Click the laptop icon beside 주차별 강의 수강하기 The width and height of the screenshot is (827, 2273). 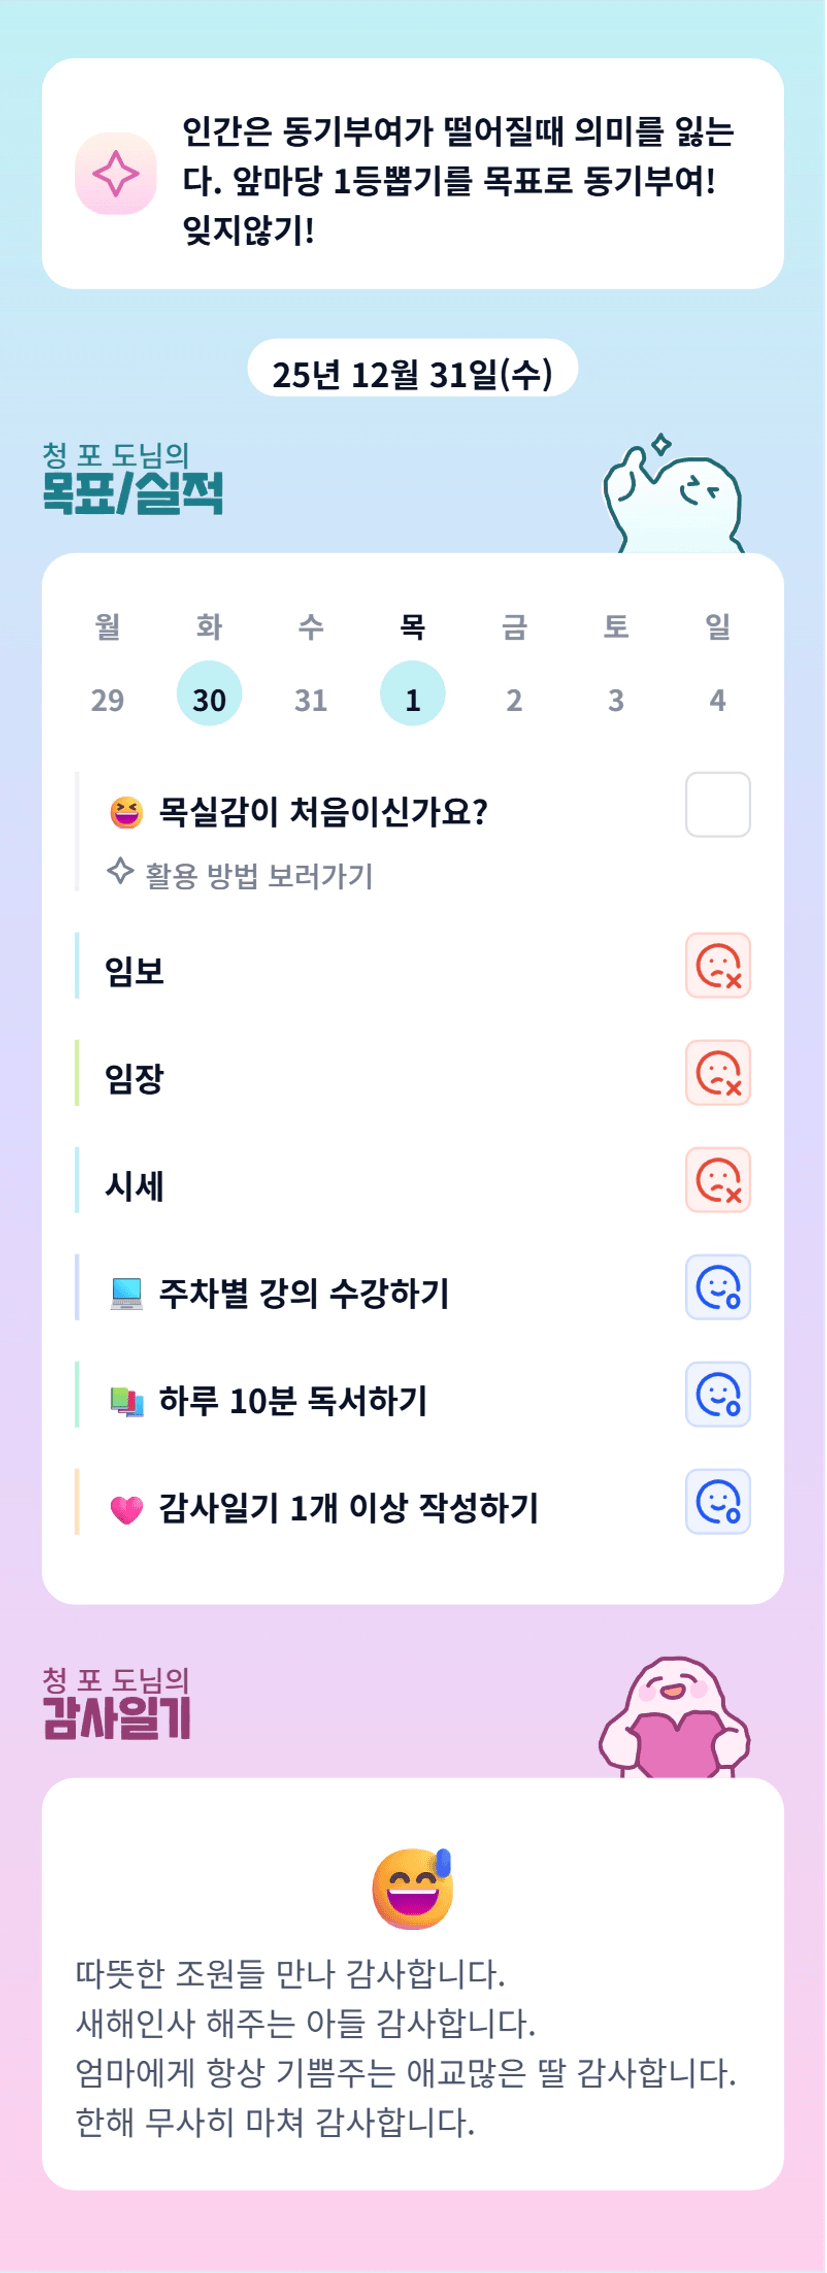[127, 1294]
